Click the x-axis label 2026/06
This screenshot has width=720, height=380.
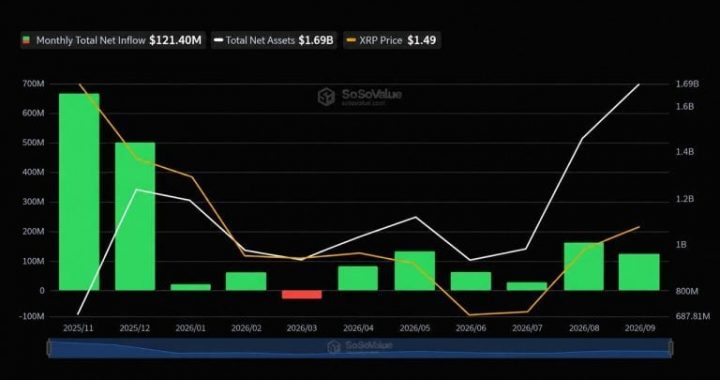[x=471, y=328]
